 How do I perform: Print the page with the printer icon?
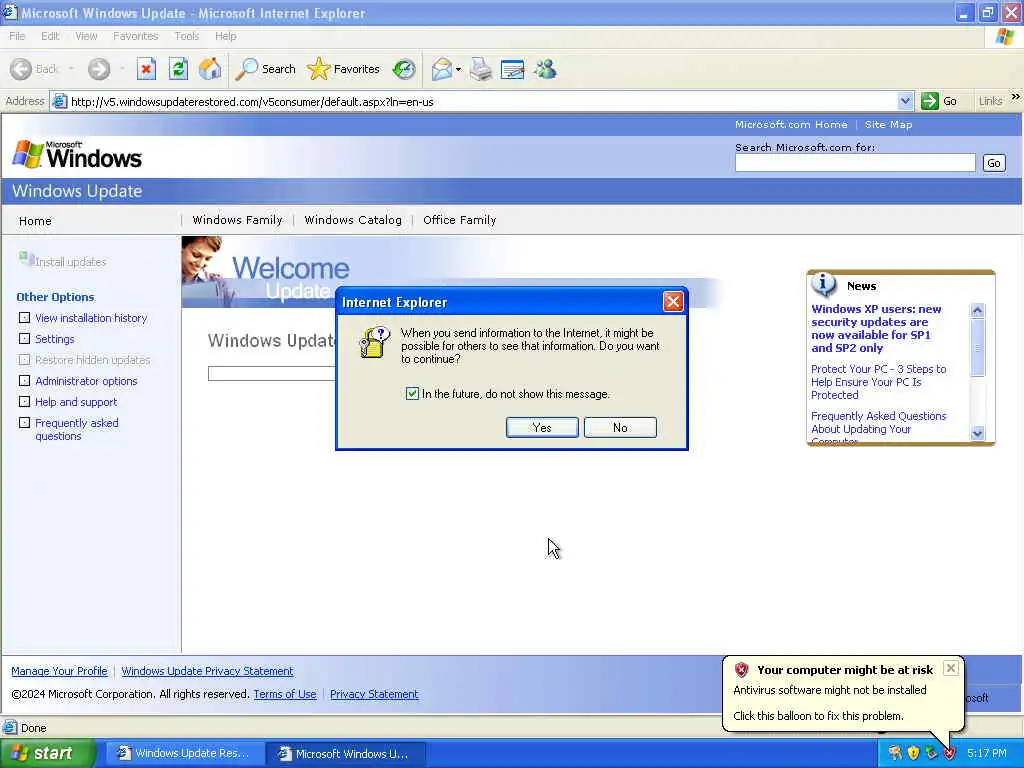click(x=481, y=69)
